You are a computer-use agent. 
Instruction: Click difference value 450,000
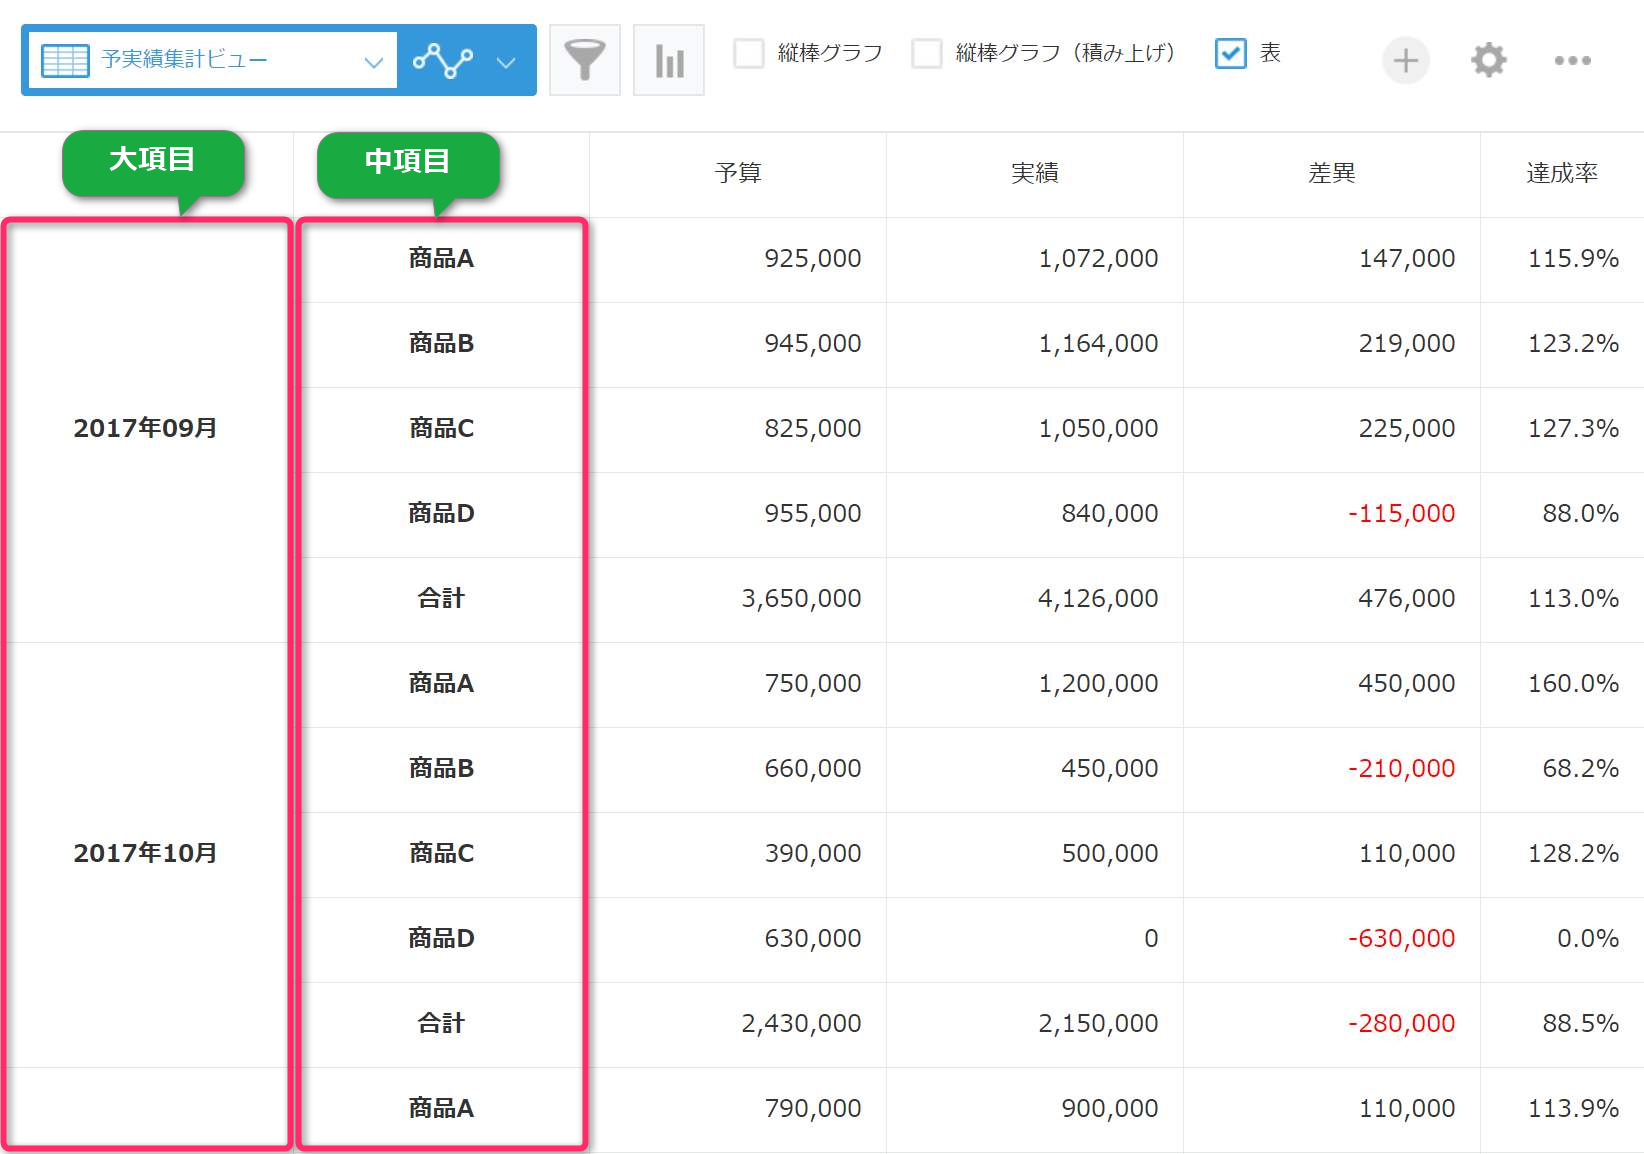[x=1407, y=684]
